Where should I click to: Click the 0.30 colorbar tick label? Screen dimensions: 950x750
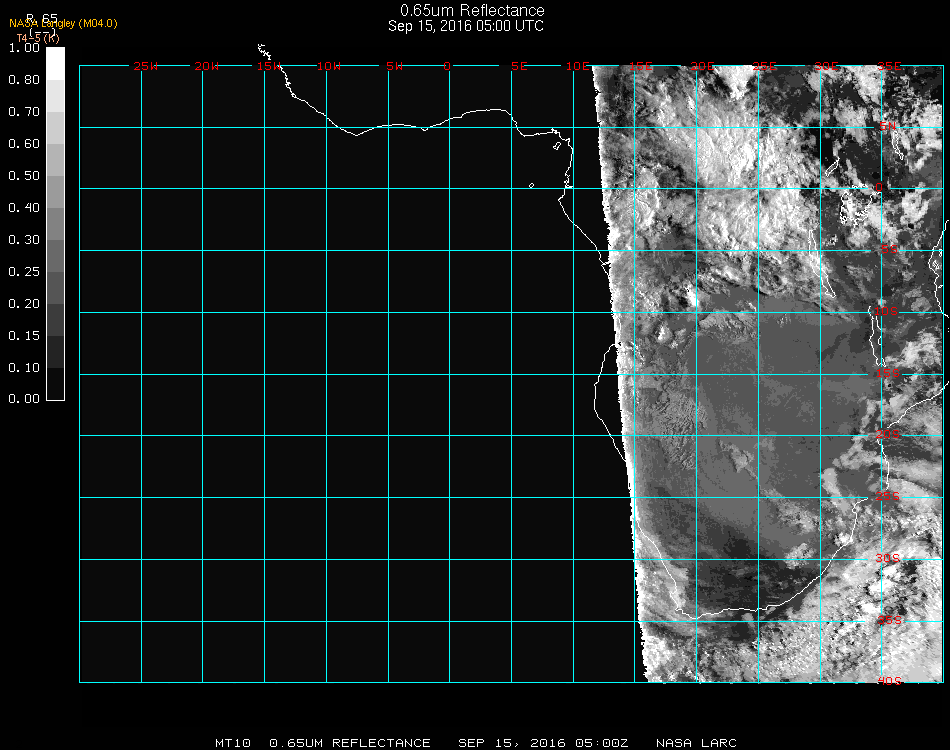(x=23, y=240)
